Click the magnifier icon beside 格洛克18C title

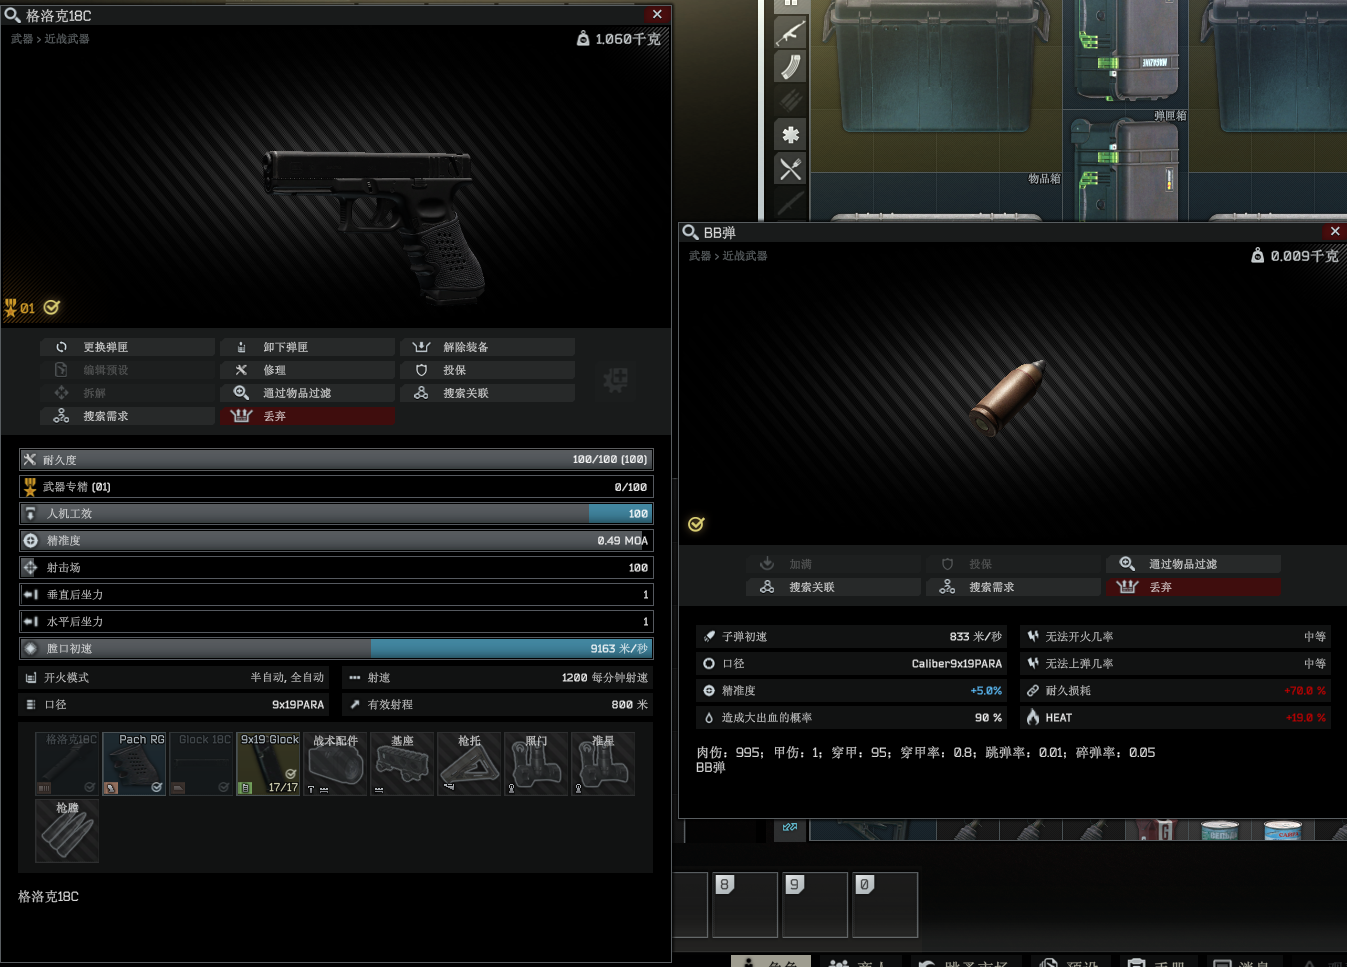12,15
